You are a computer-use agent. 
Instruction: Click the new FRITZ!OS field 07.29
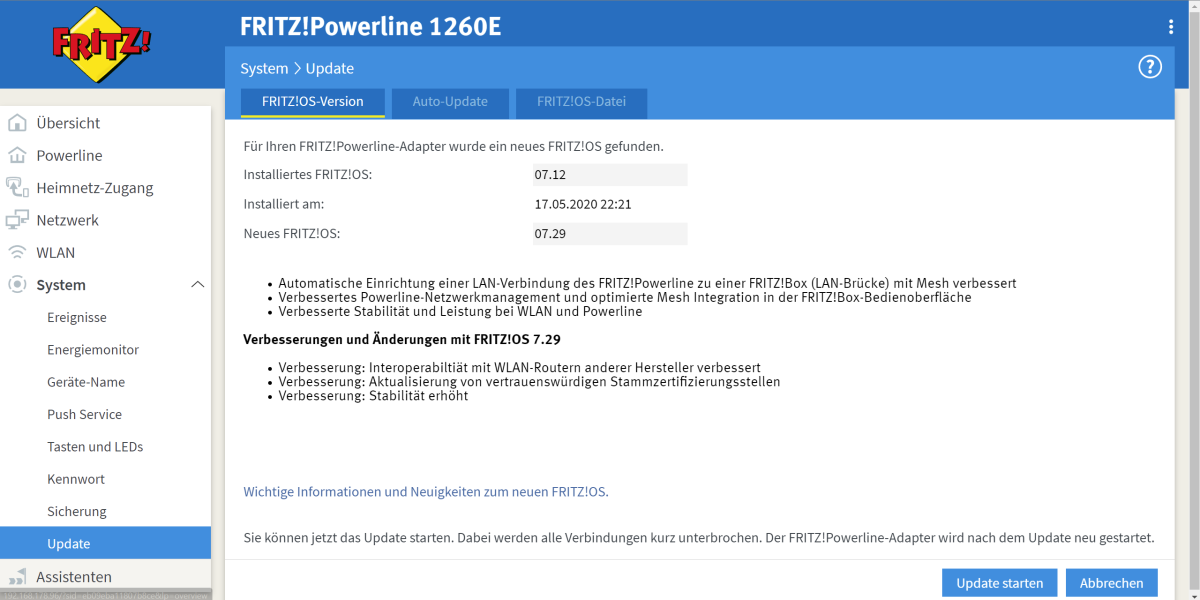[610, 234]
